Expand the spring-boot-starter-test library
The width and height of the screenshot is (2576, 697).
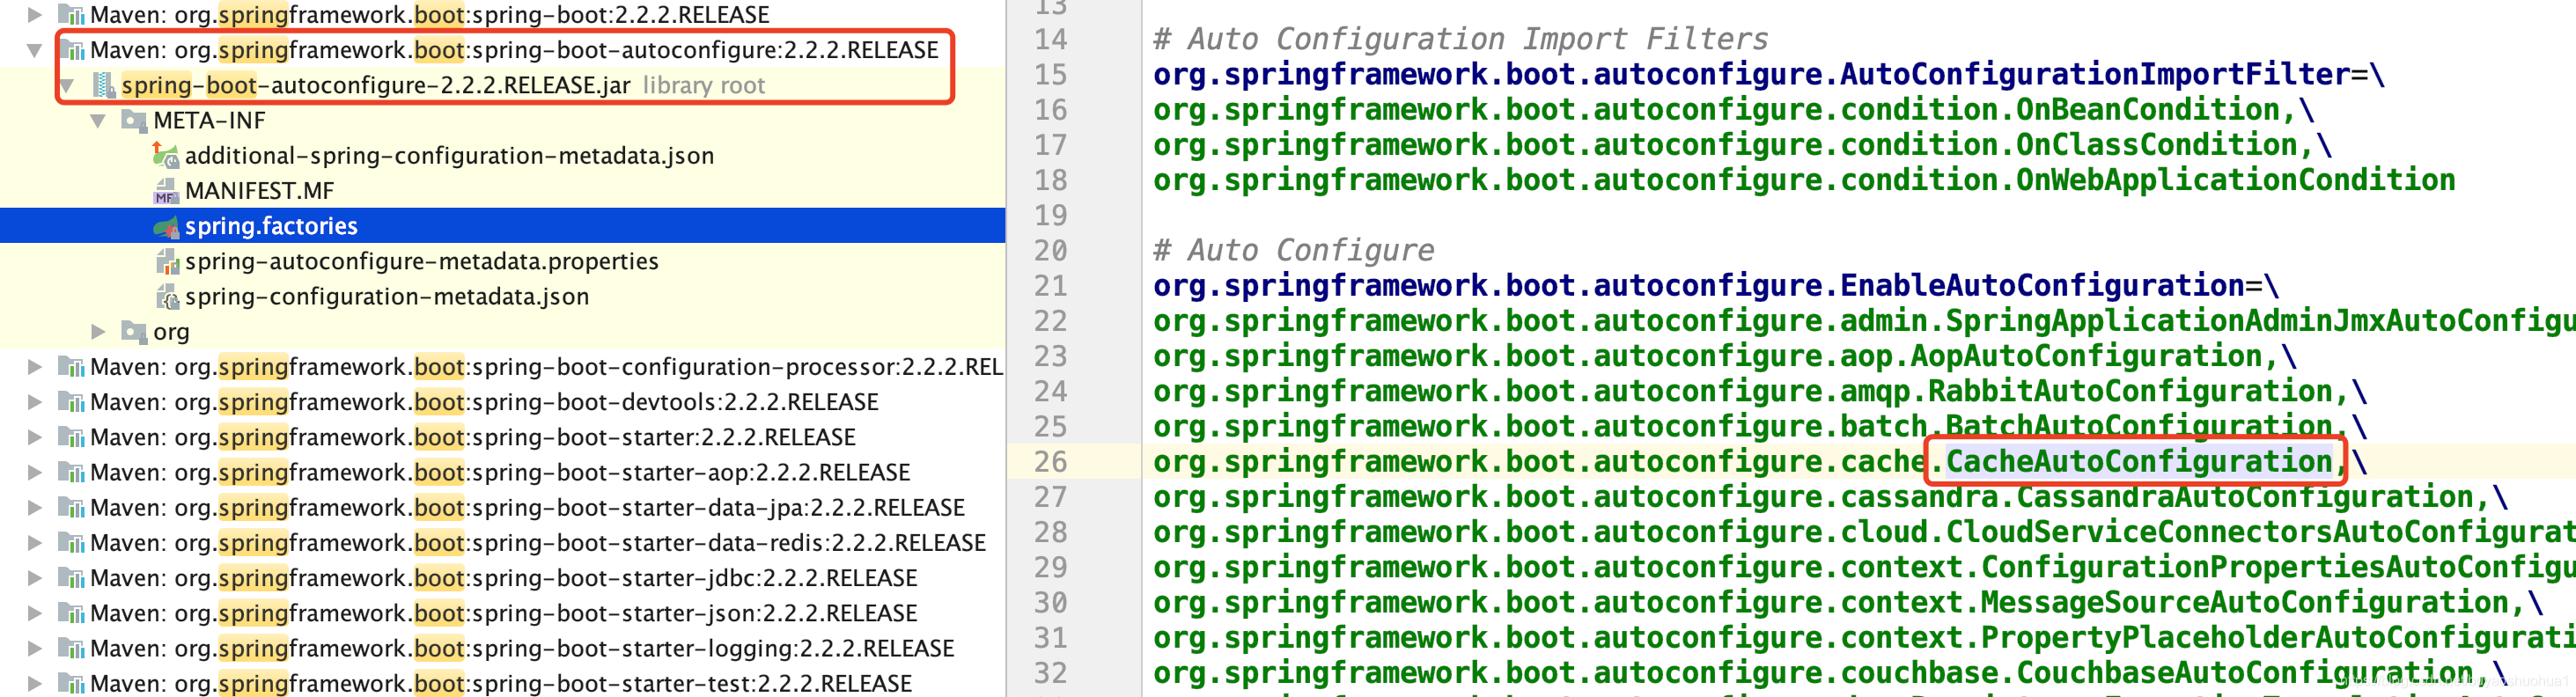click(34, 684)
